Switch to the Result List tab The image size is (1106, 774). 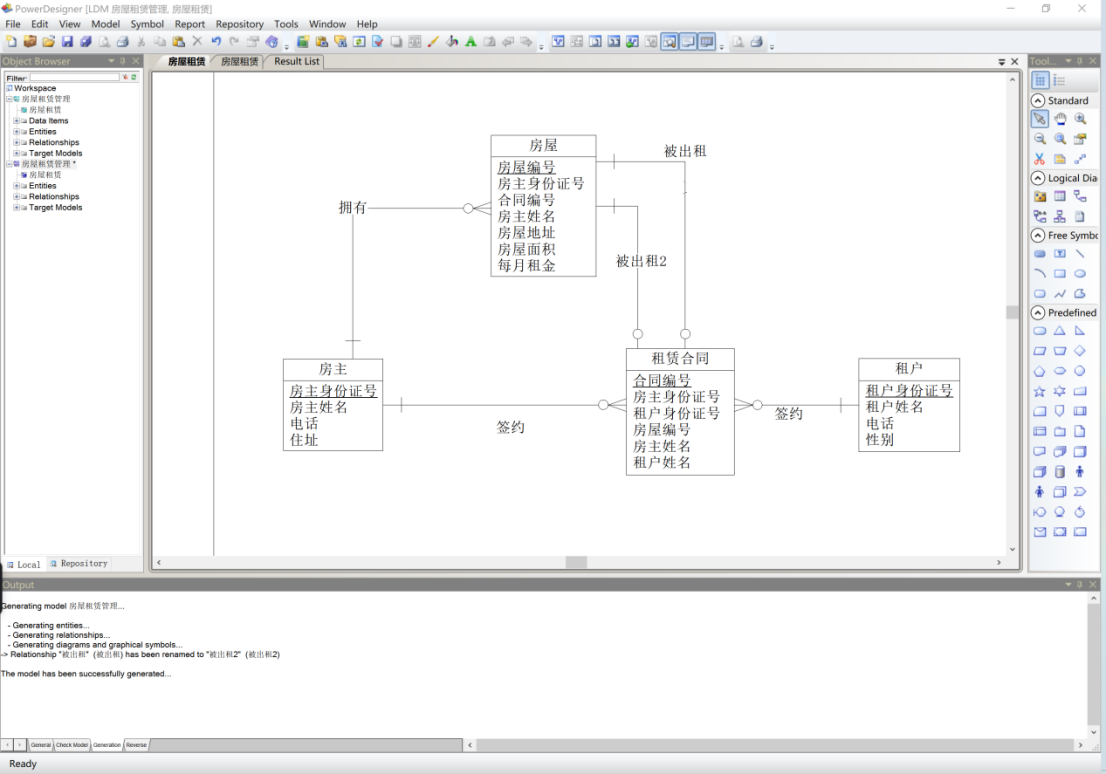pos(296,61)
